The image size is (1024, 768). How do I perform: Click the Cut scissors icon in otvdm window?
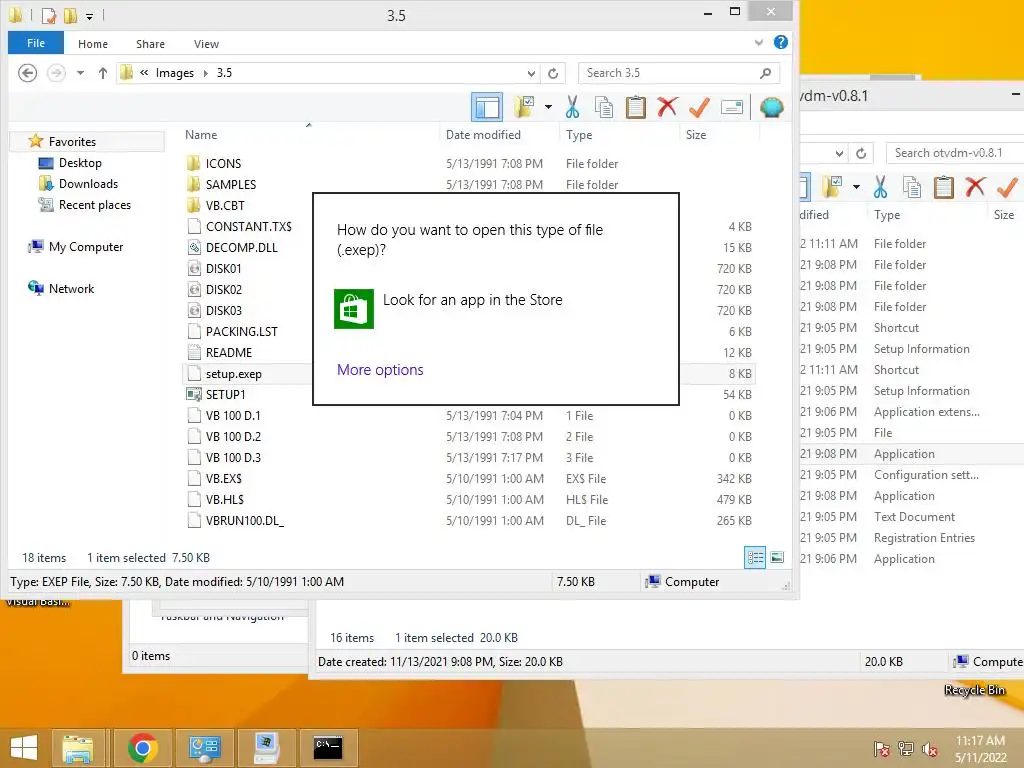pyautogui.click(x=880, y=187)
